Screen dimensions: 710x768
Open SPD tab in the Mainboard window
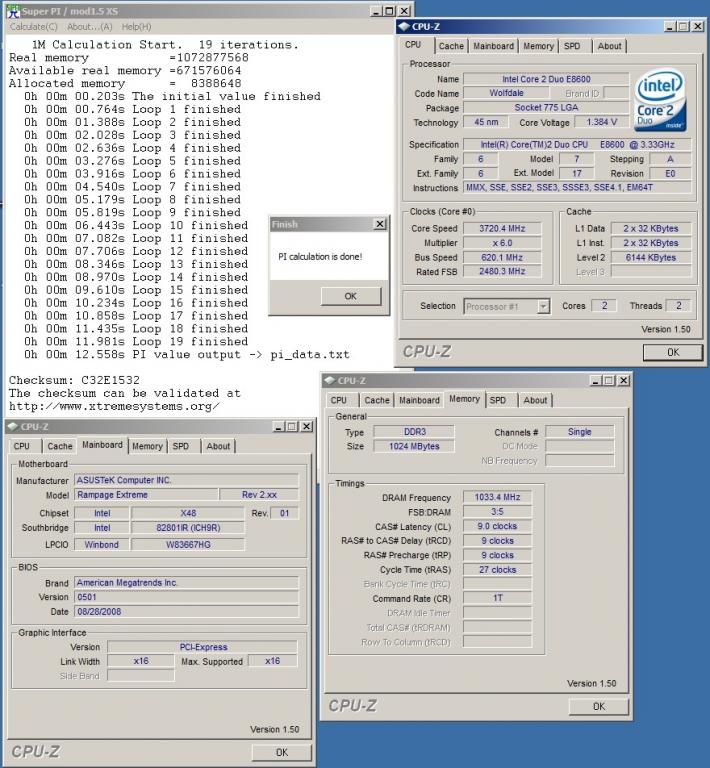tap(181, 446)
